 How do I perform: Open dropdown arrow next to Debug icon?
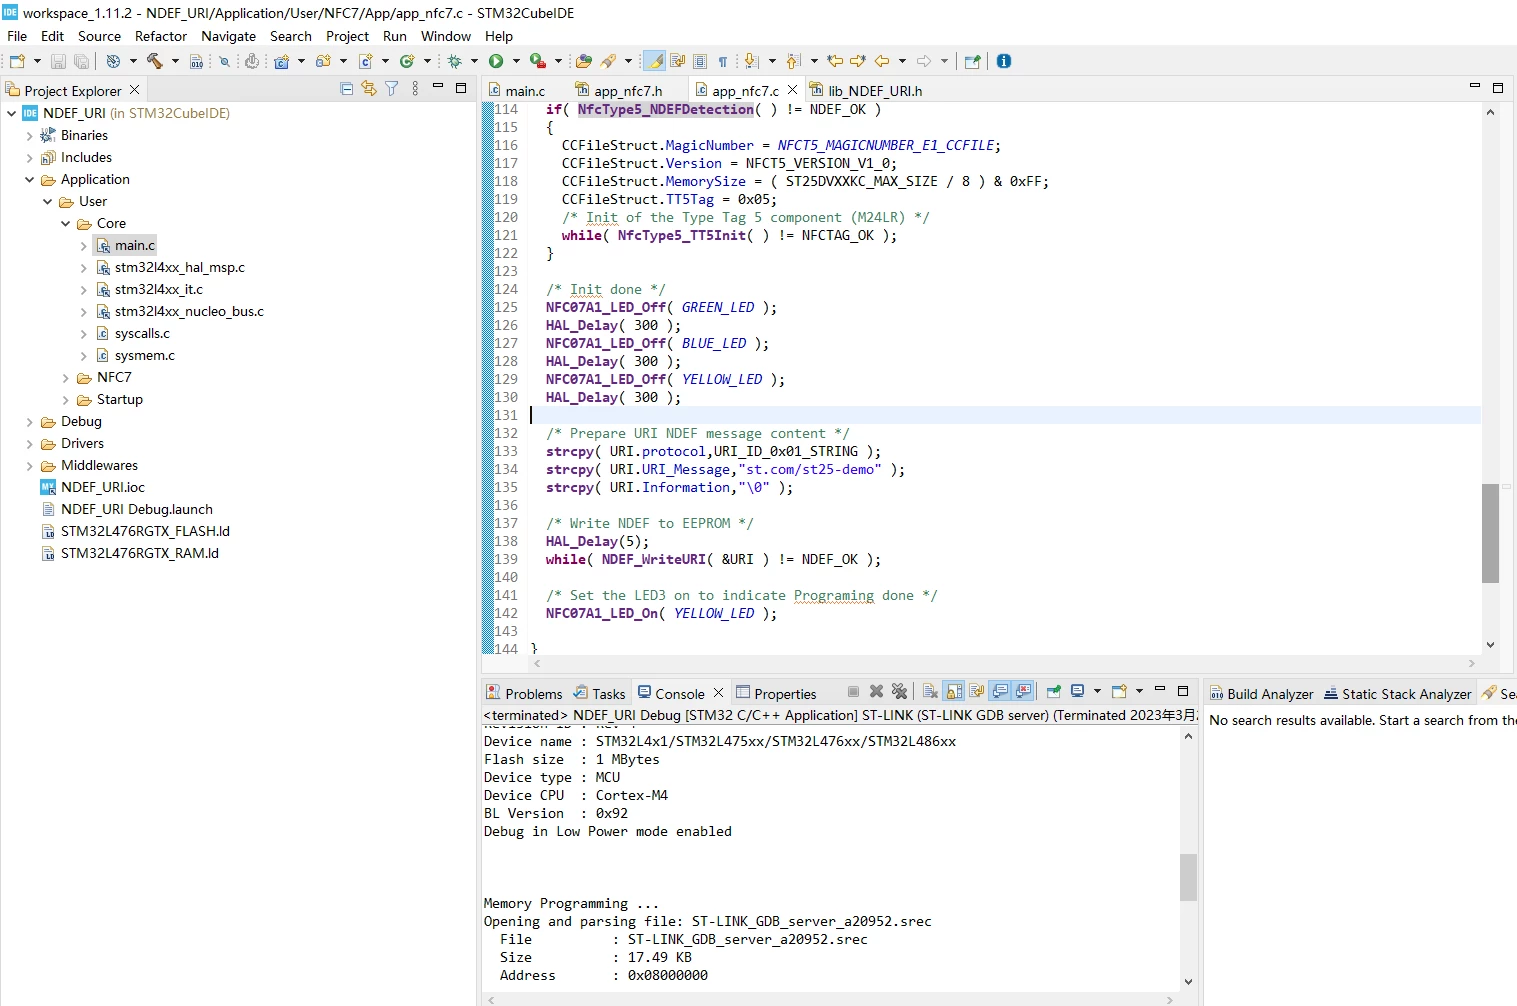click(474, 61)
